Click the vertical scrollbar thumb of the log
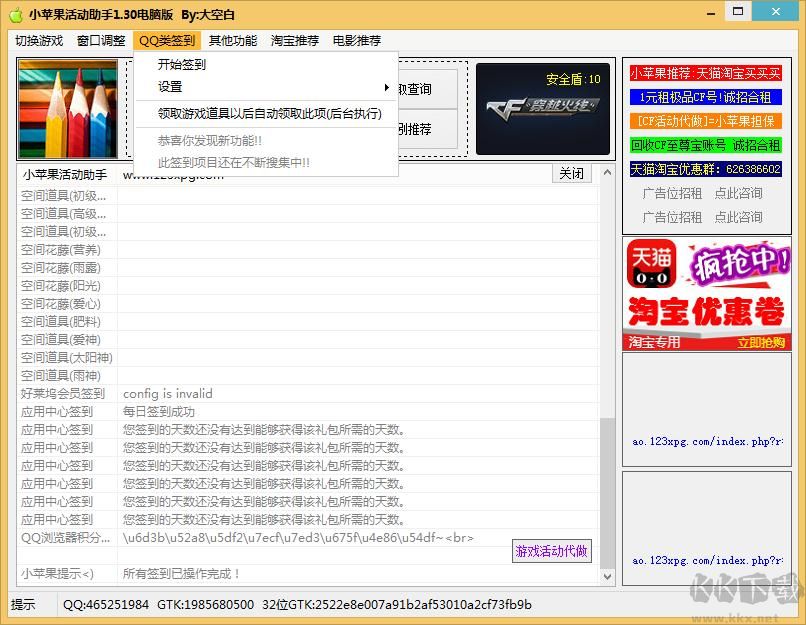The height and width of the screenshot is (625, 806). pos(607,493)
